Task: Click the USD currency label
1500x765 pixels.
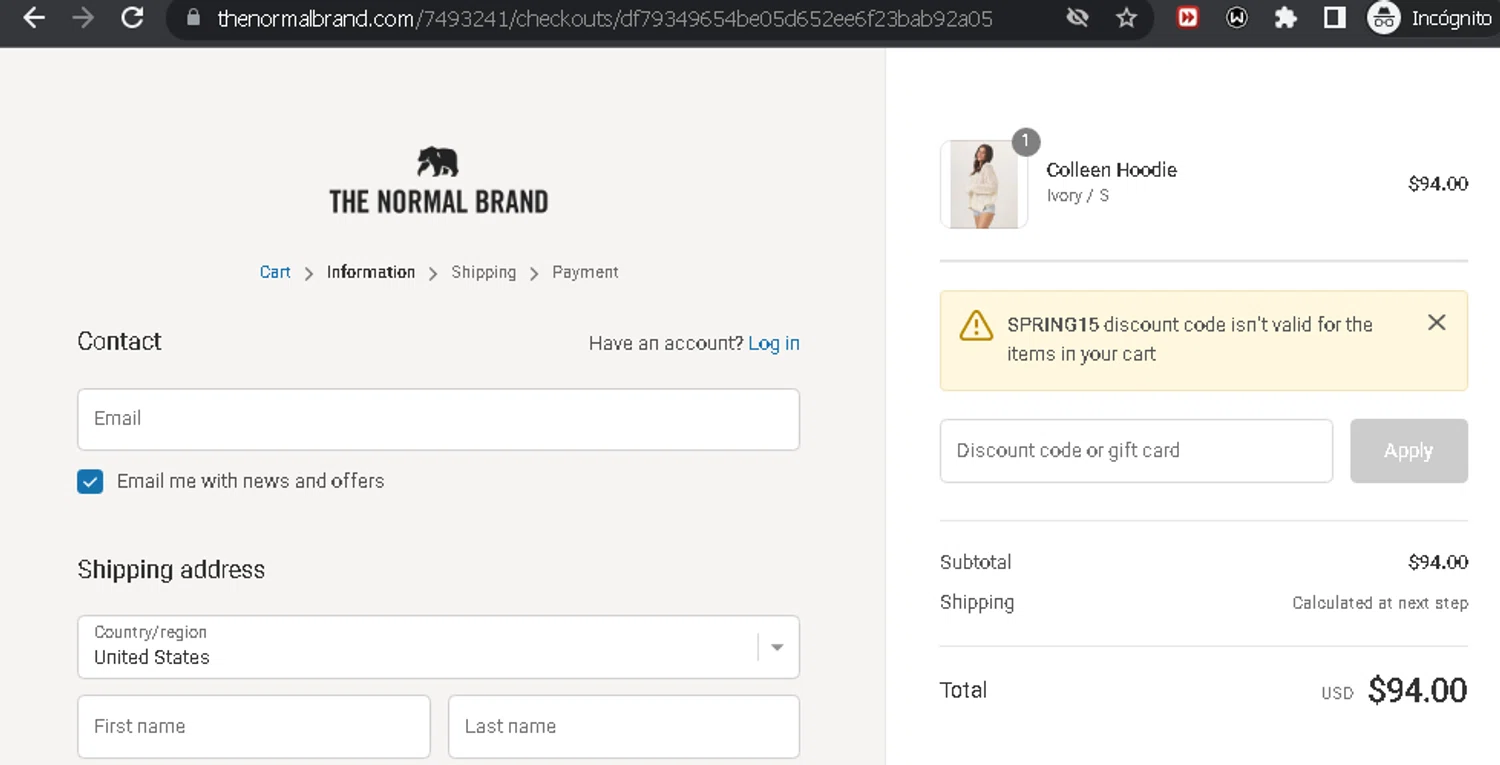Action: point(1337,693)
